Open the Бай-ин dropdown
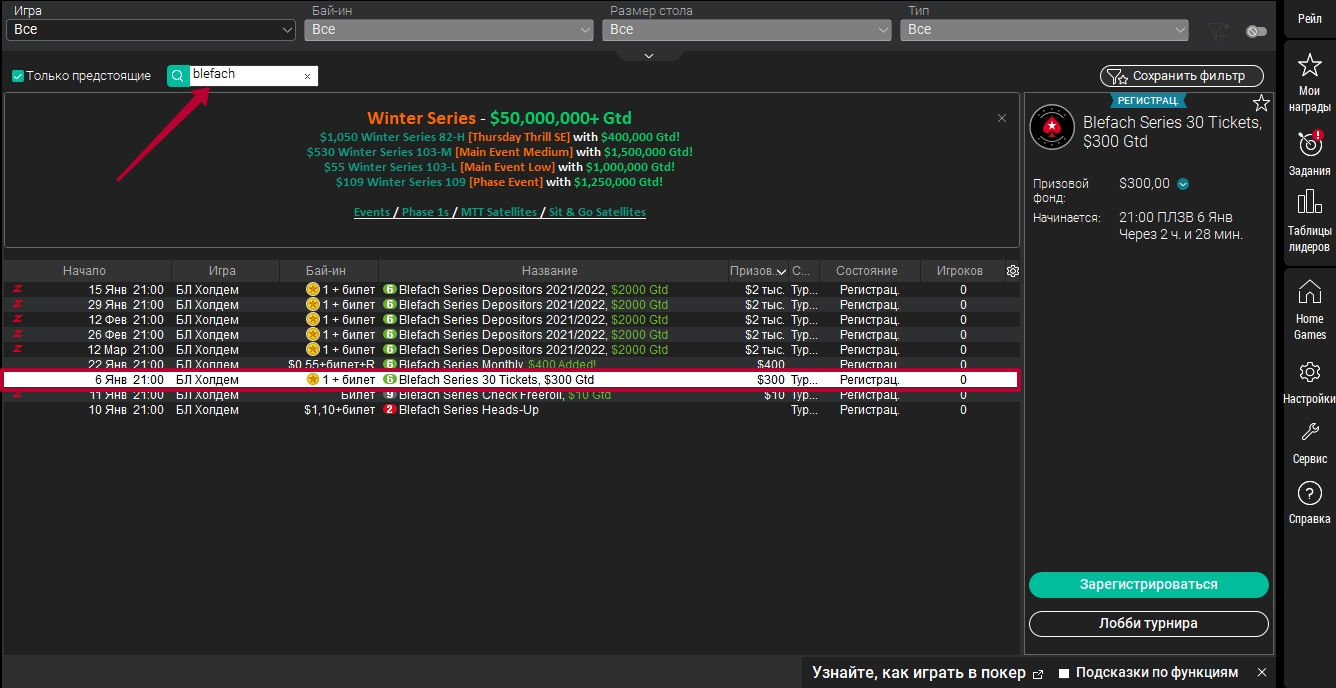 tap(449, 30)
